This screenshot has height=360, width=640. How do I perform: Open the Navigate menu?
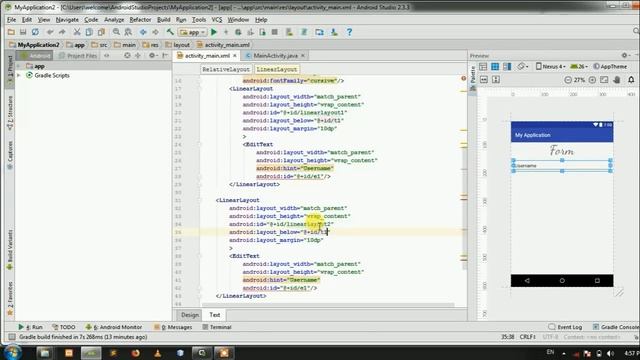[x=67, y=20]
